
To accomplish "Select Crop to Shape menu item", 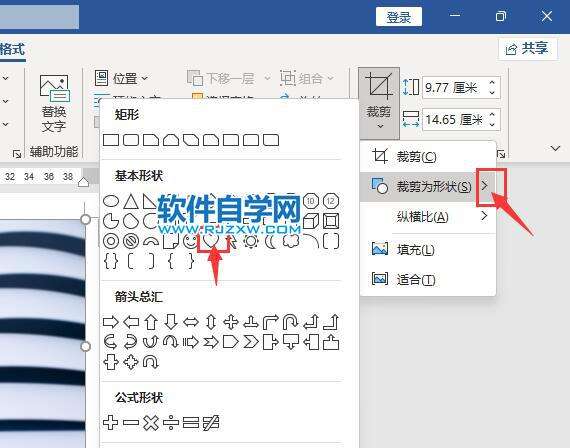I will [428, 187].
